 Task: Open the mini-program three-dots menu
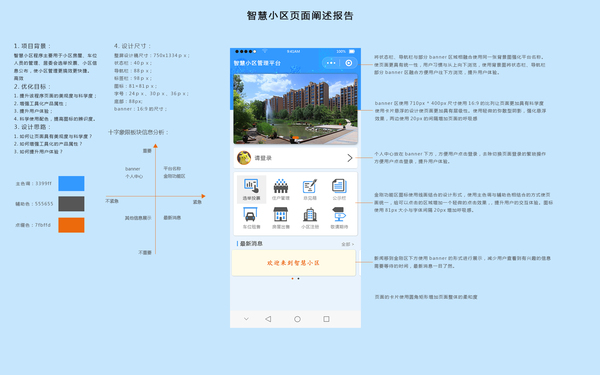(331, 63)
